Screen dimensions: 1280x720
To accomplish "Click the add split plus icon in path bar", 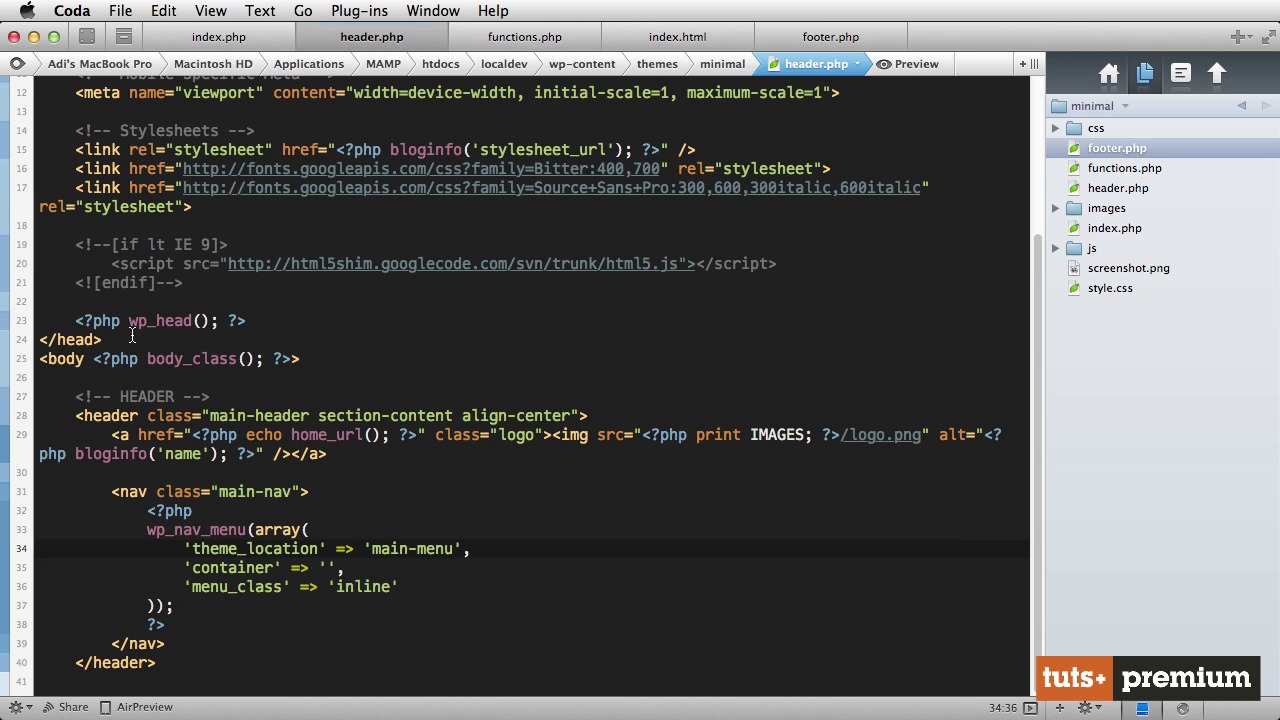I will 1022,64.
